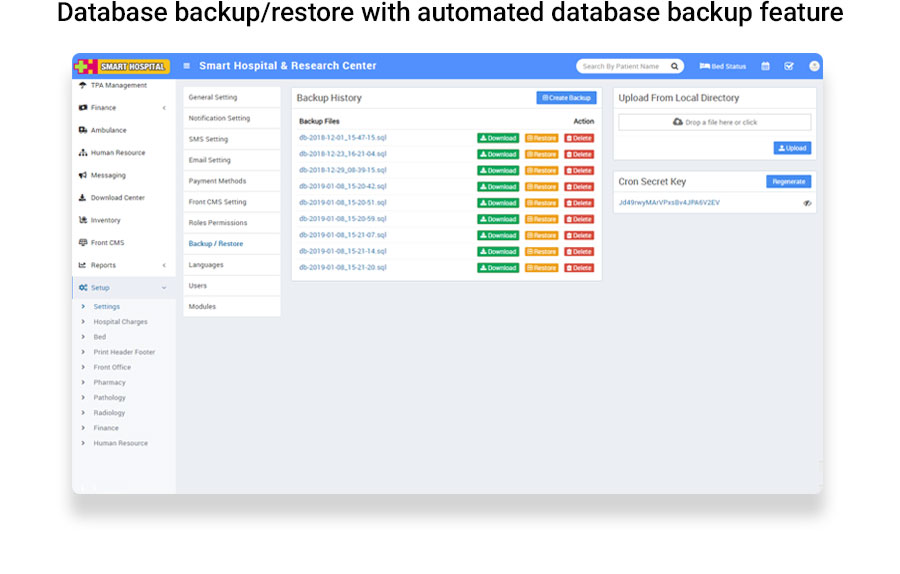Switch to the Email Setting tab
900x574 pixels.
point(209,160)
